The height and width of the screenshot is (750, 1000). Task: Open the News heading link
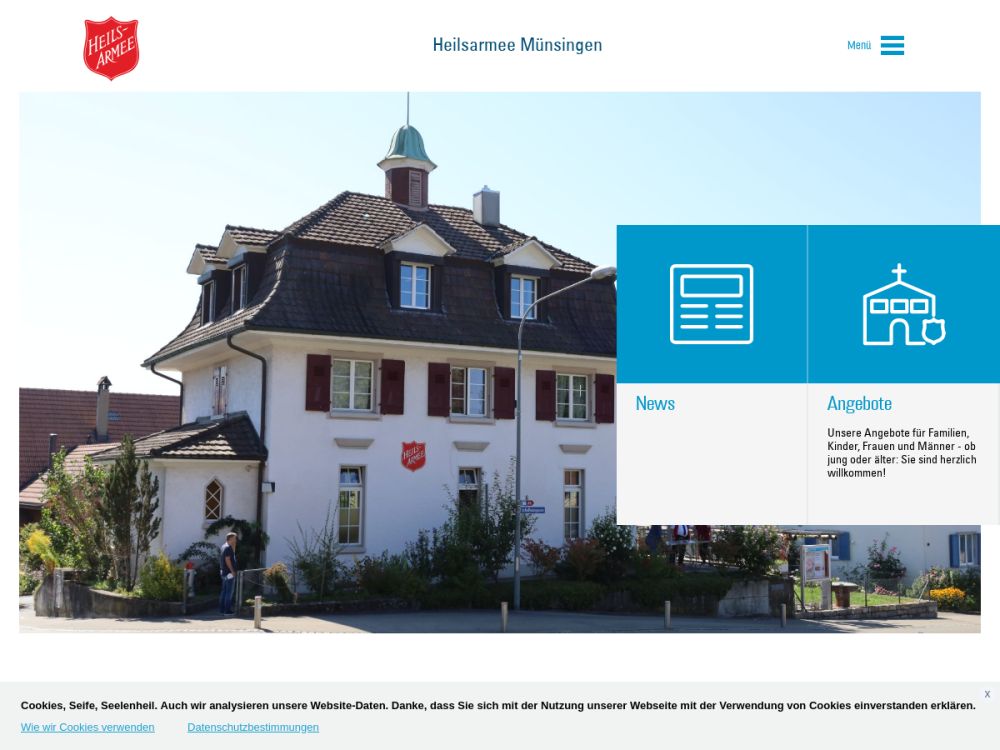655,403
